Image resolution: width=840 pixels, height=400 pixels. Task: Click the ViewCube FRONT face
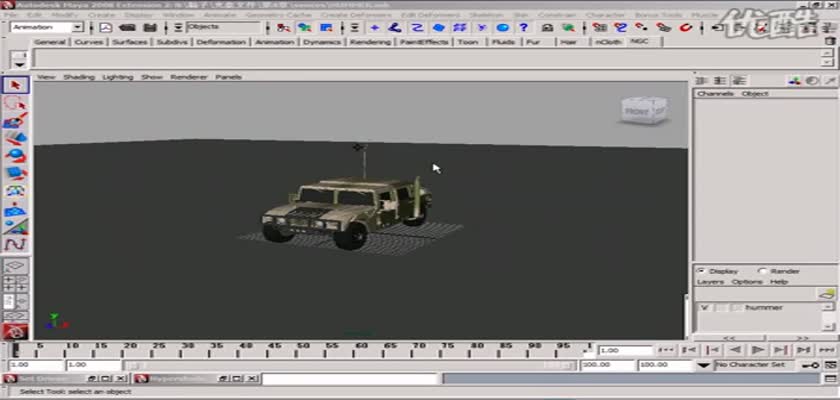tap(636, 111)
